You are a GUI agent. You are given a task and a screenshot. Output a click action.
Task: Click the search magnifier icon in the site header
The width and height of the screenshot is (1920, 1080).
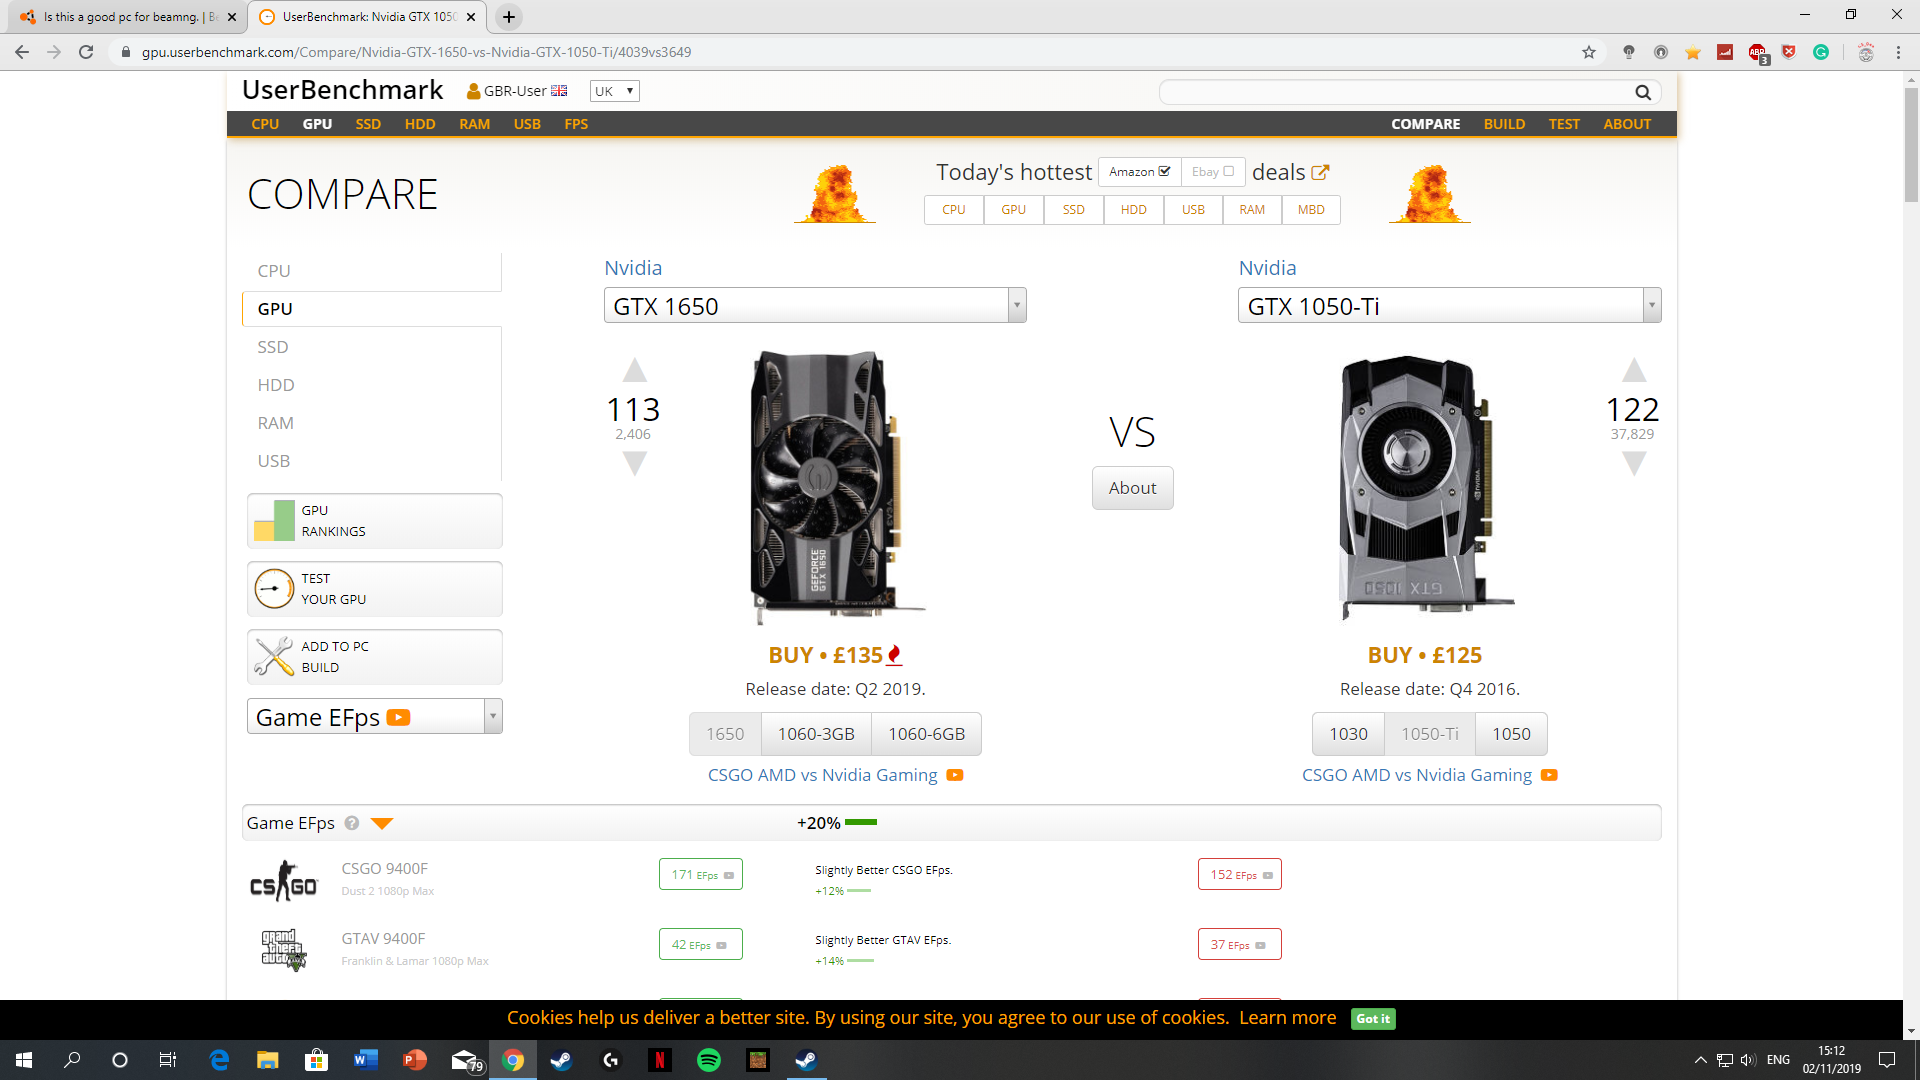click(x=1642, y=92)
